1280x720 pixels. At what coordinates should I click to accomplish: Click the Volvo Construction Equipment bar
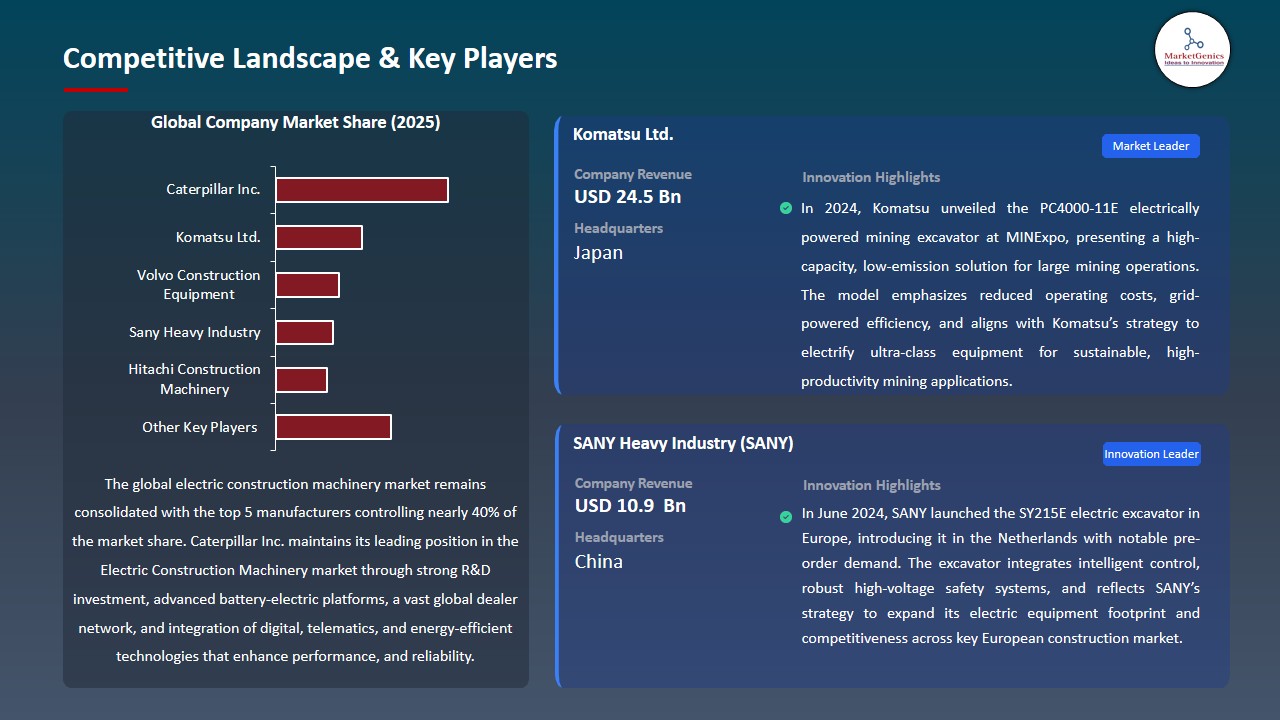307,285
